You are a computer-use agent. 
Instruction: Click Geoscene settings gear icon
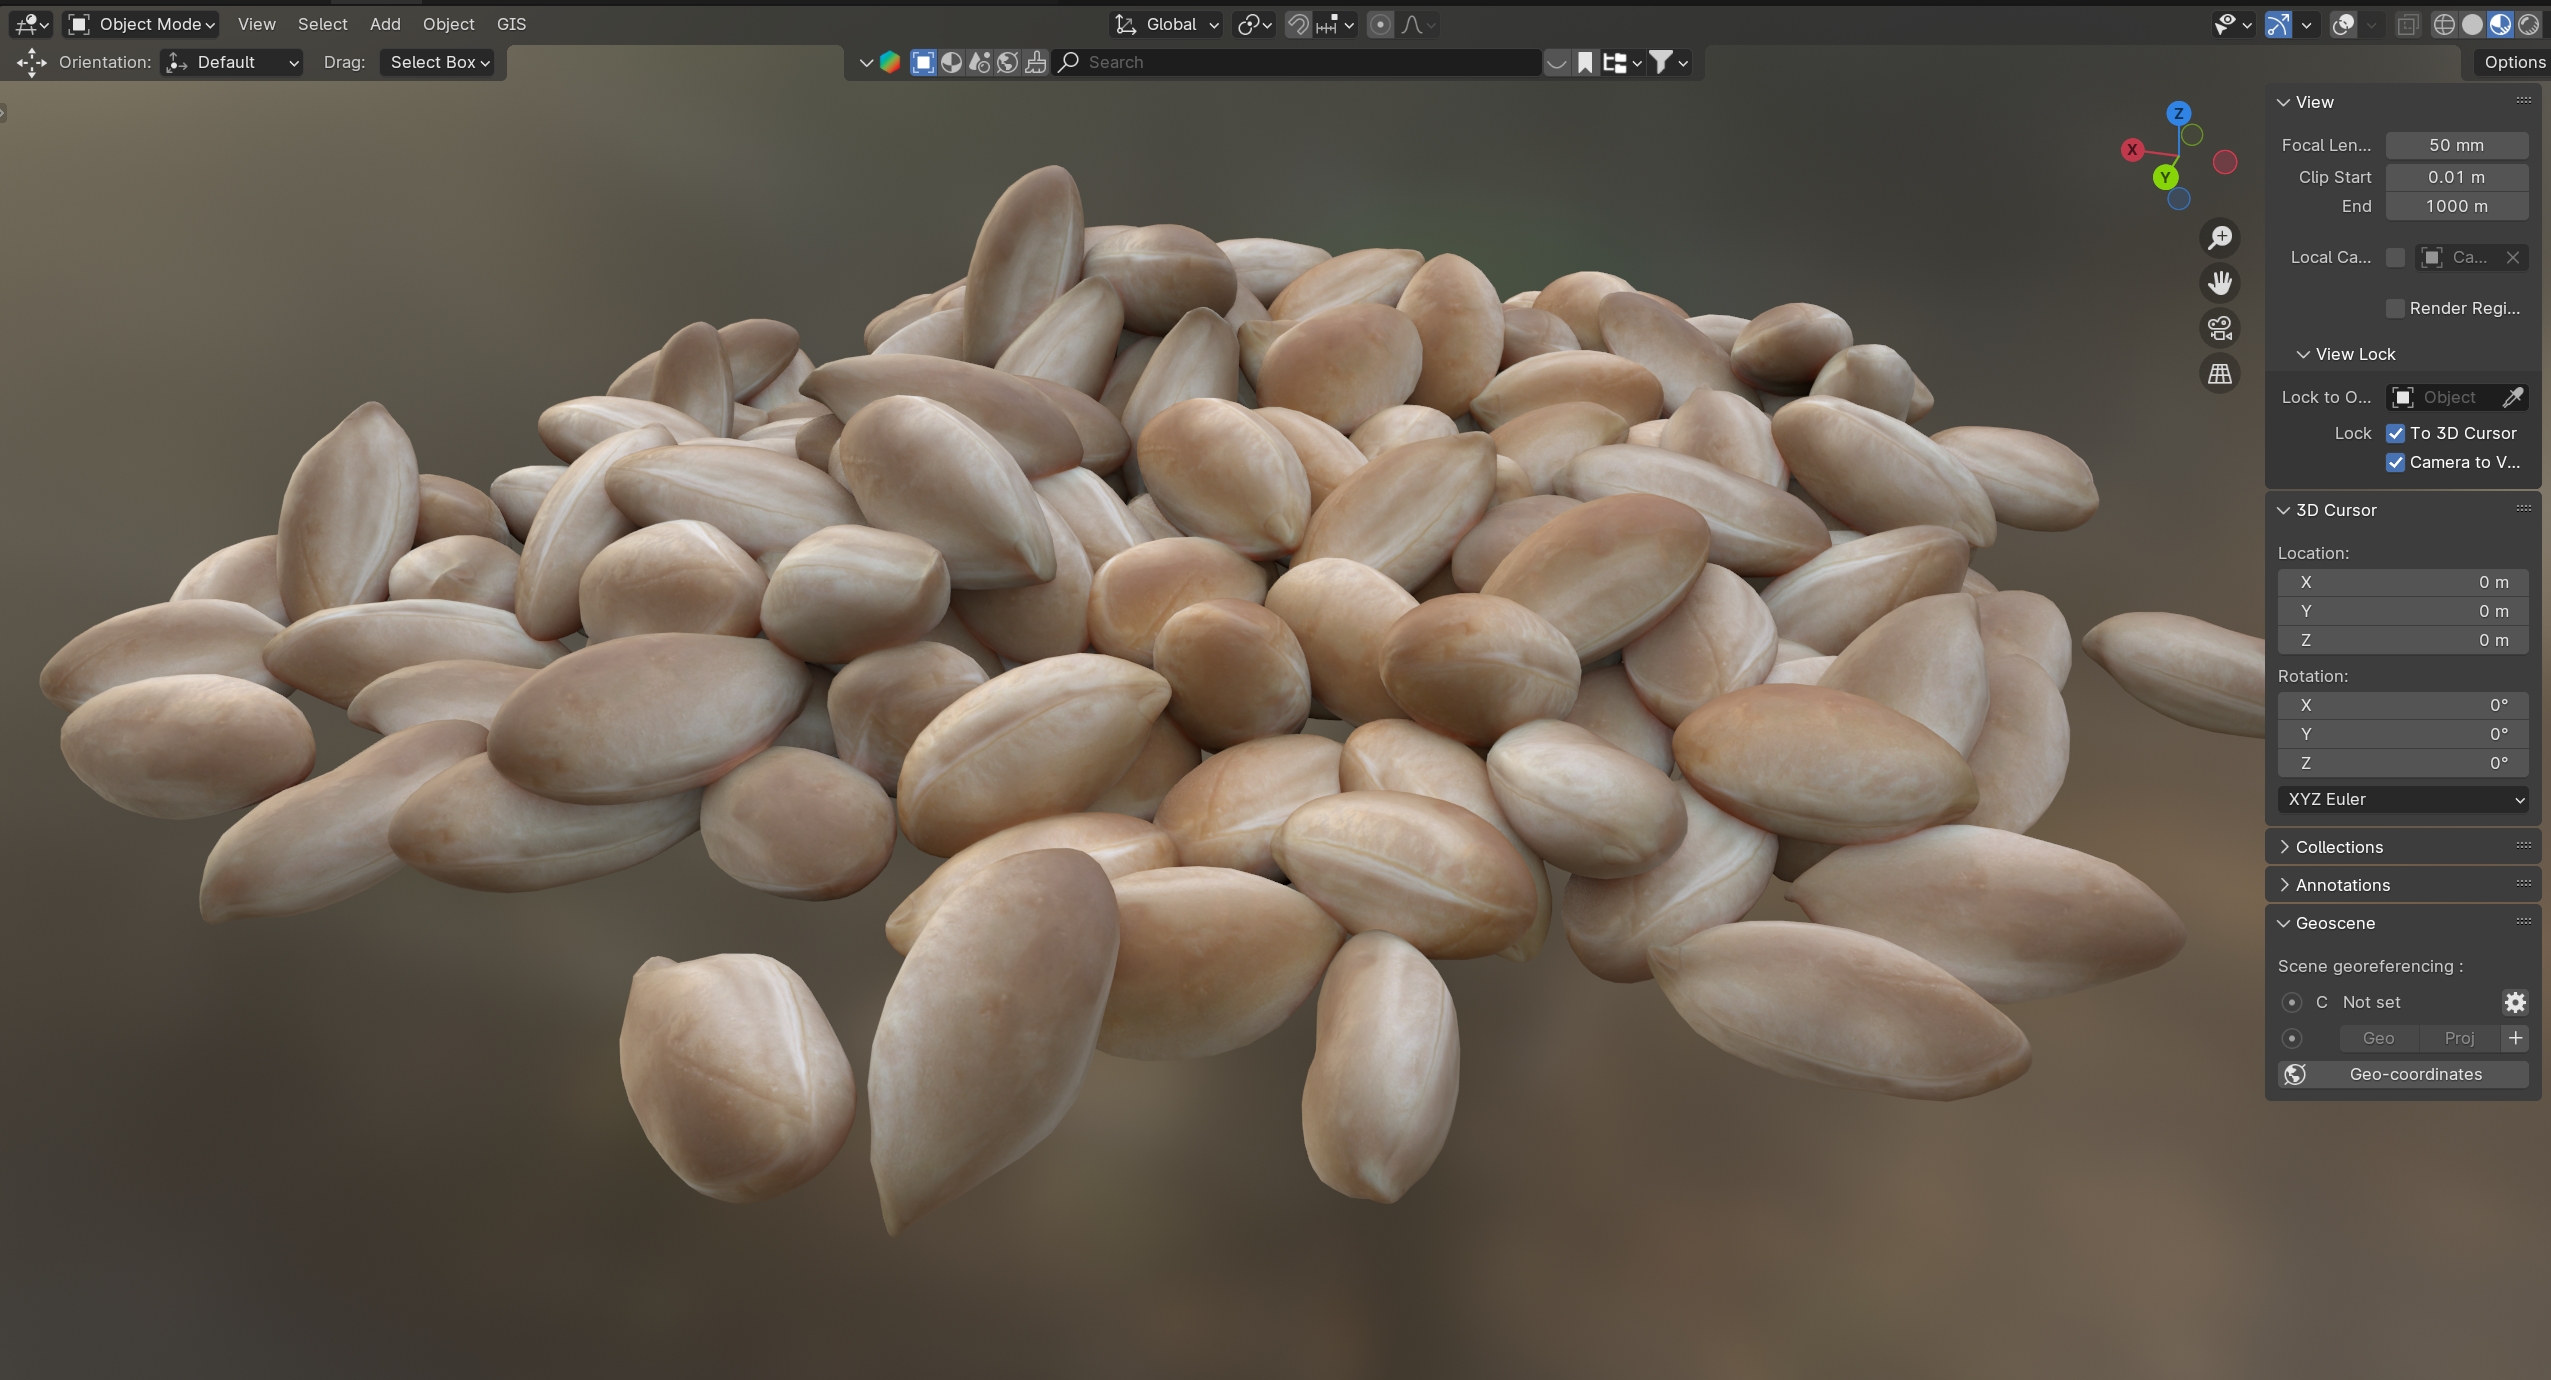2515,1002
